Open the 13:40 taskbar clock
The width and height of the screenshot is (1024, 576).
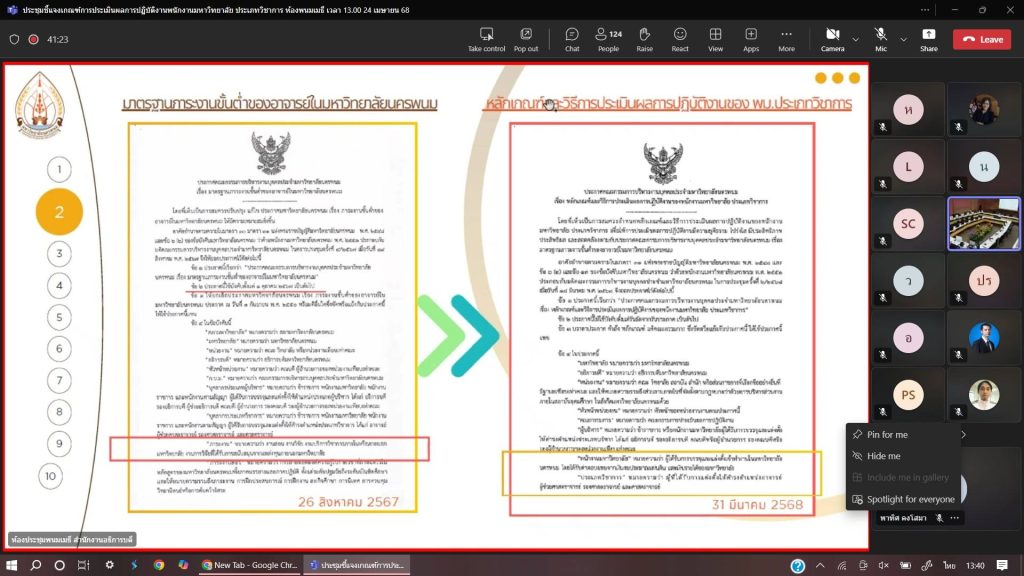pyautogui.click(x=975, y=566)
